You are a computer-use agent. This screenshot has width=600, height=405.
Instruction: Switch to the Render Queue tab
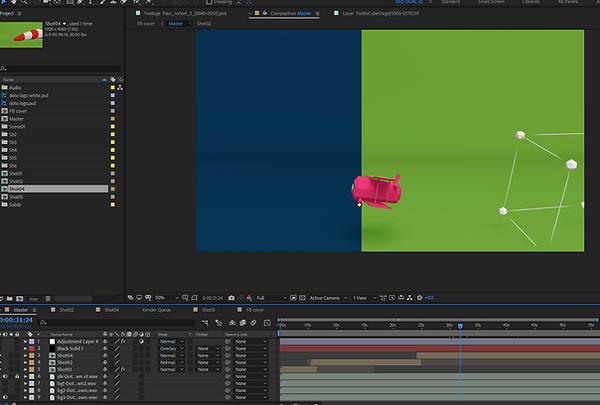coord(157,310)
